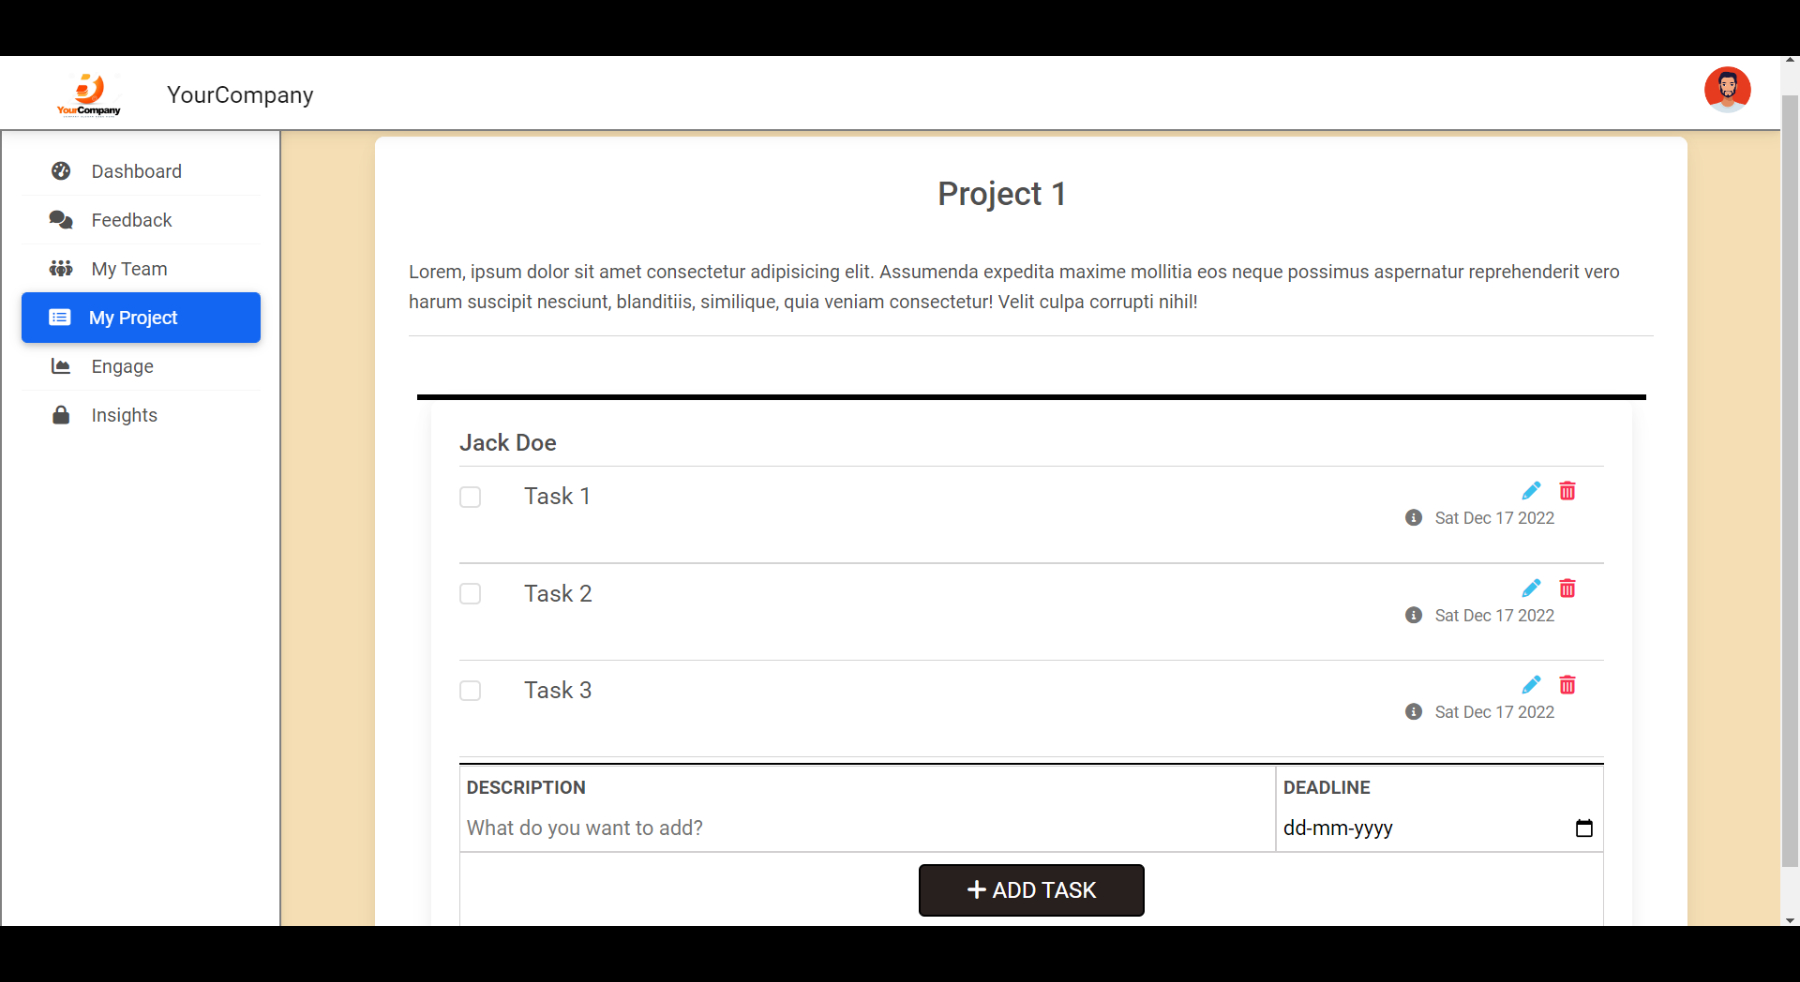Viewport: 1800px width, 982px height.
Task: Click the info icon beside Task 1 date
Action: click(1413, 517)
